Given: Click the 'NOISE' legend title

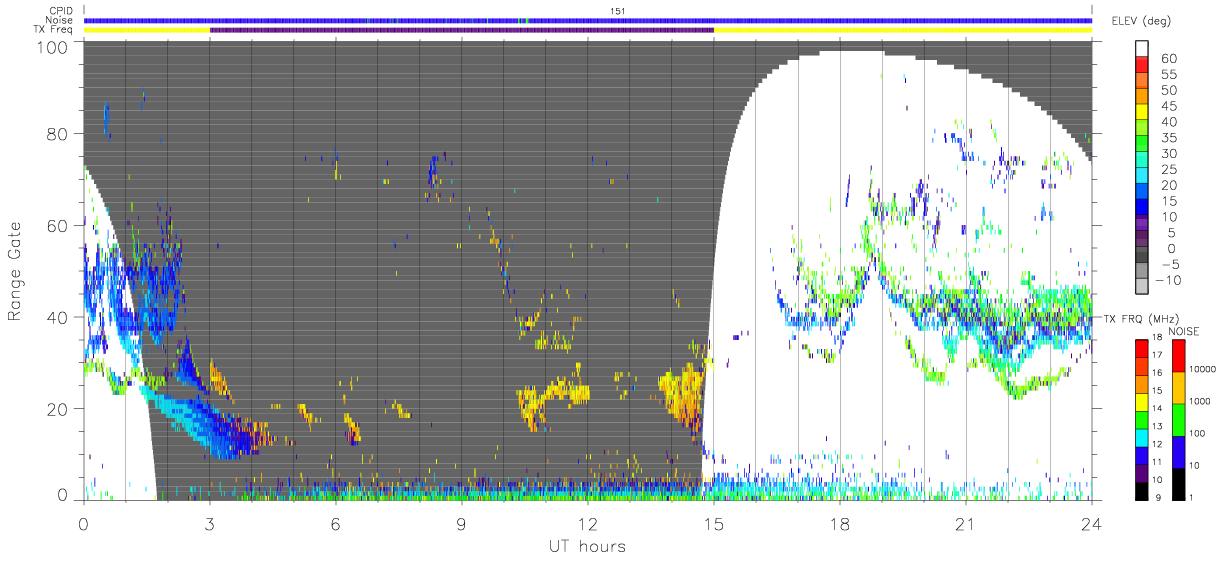Looking at the screenshot, I should 1184,330.
